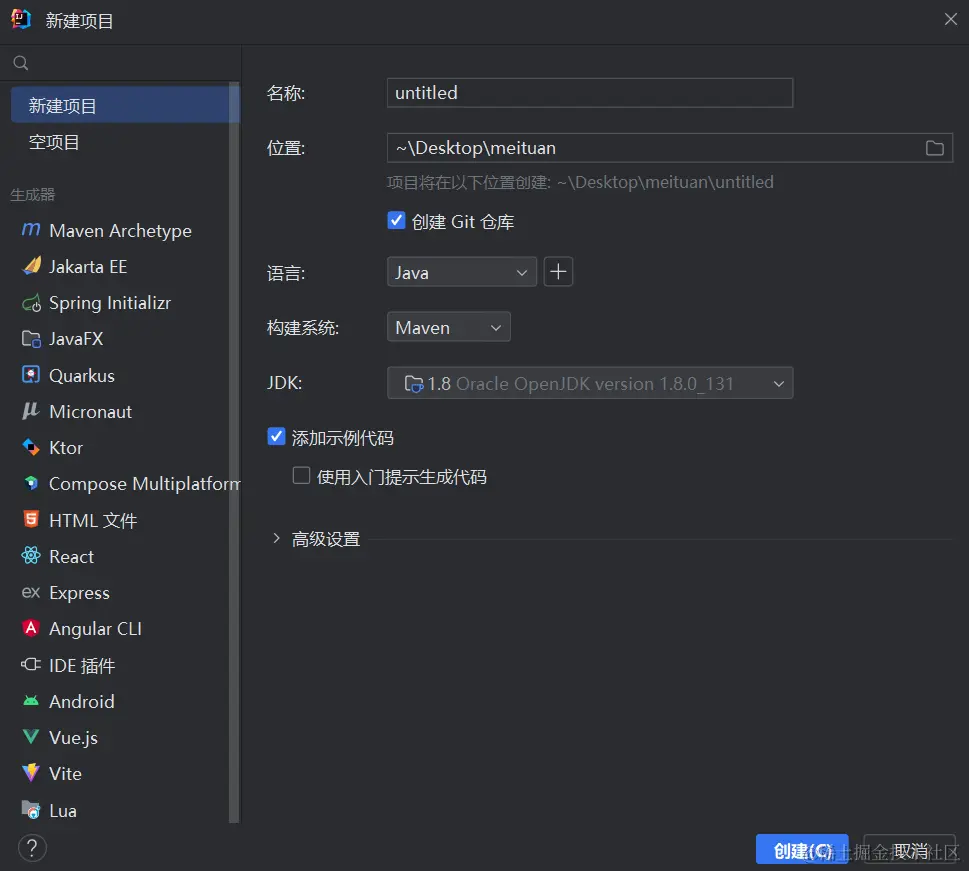Click the generator list vertical scrollbar
The height and width of the screenshot is (871, 969).
click(x=234, y=452)
